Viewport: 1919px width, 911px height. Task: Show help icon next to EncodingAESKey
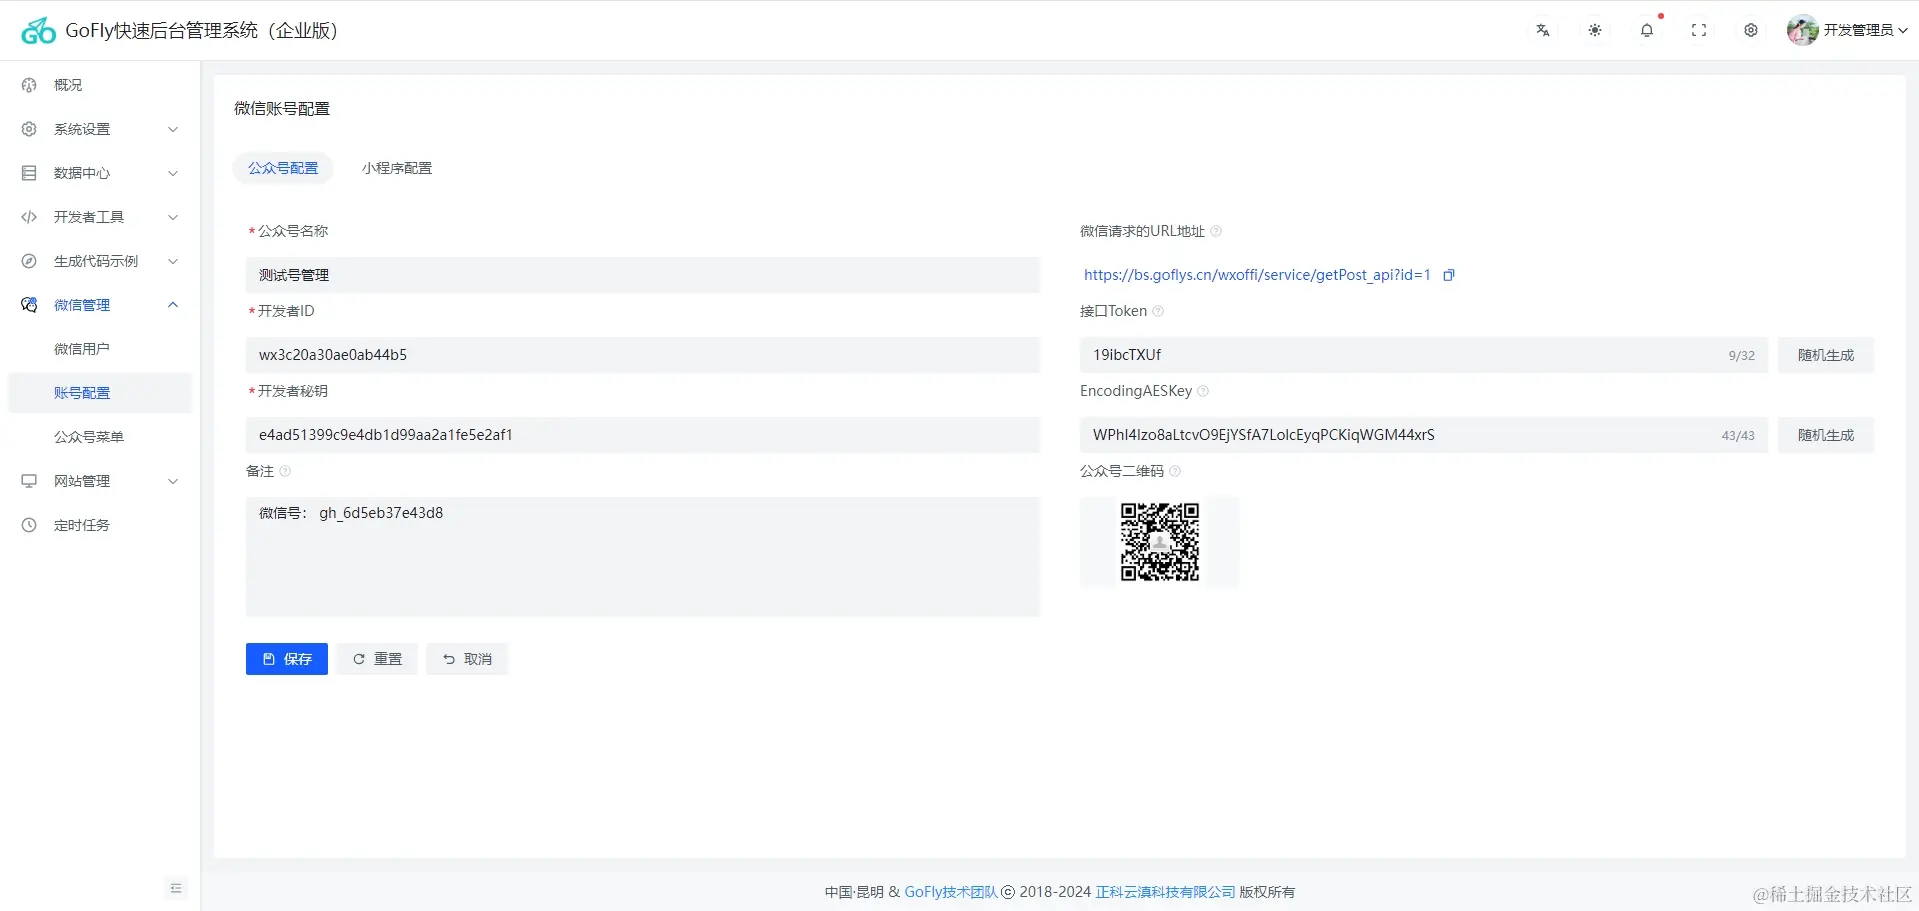[x=1203, y=391]
